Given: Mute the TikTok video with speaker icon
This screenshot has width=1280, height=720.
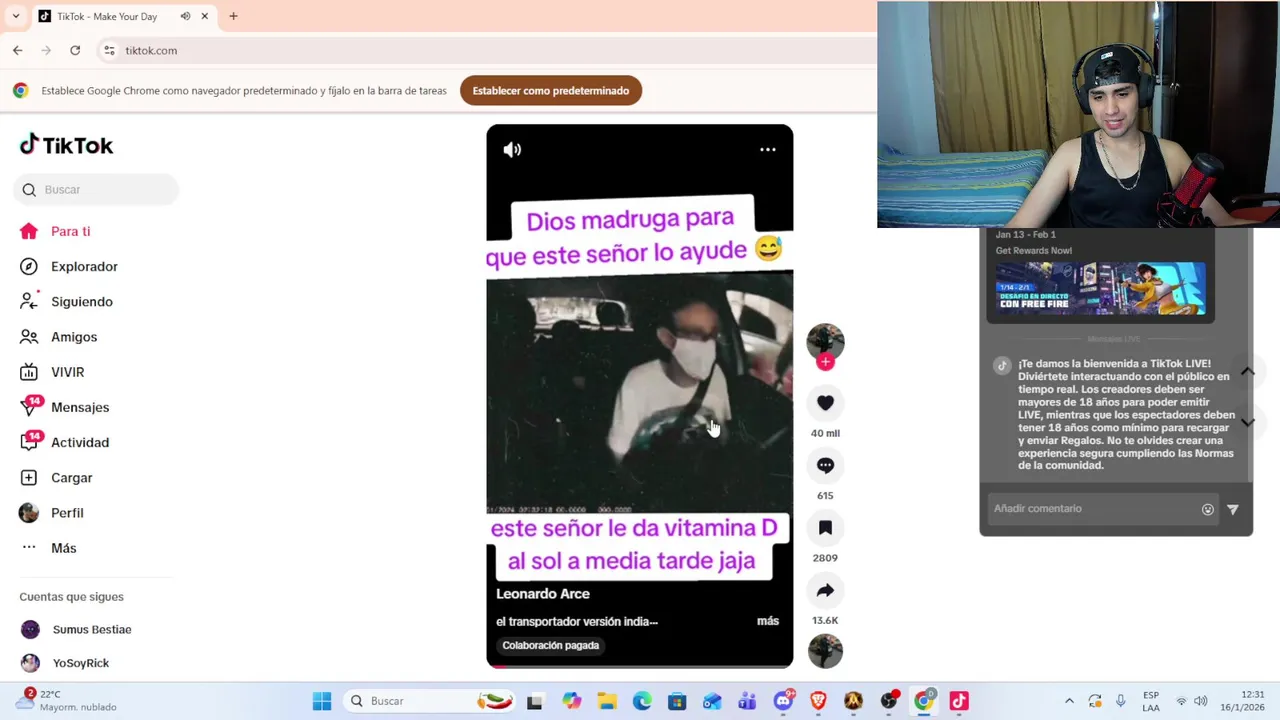Looking at the screenshot, I should pos(512,150).
